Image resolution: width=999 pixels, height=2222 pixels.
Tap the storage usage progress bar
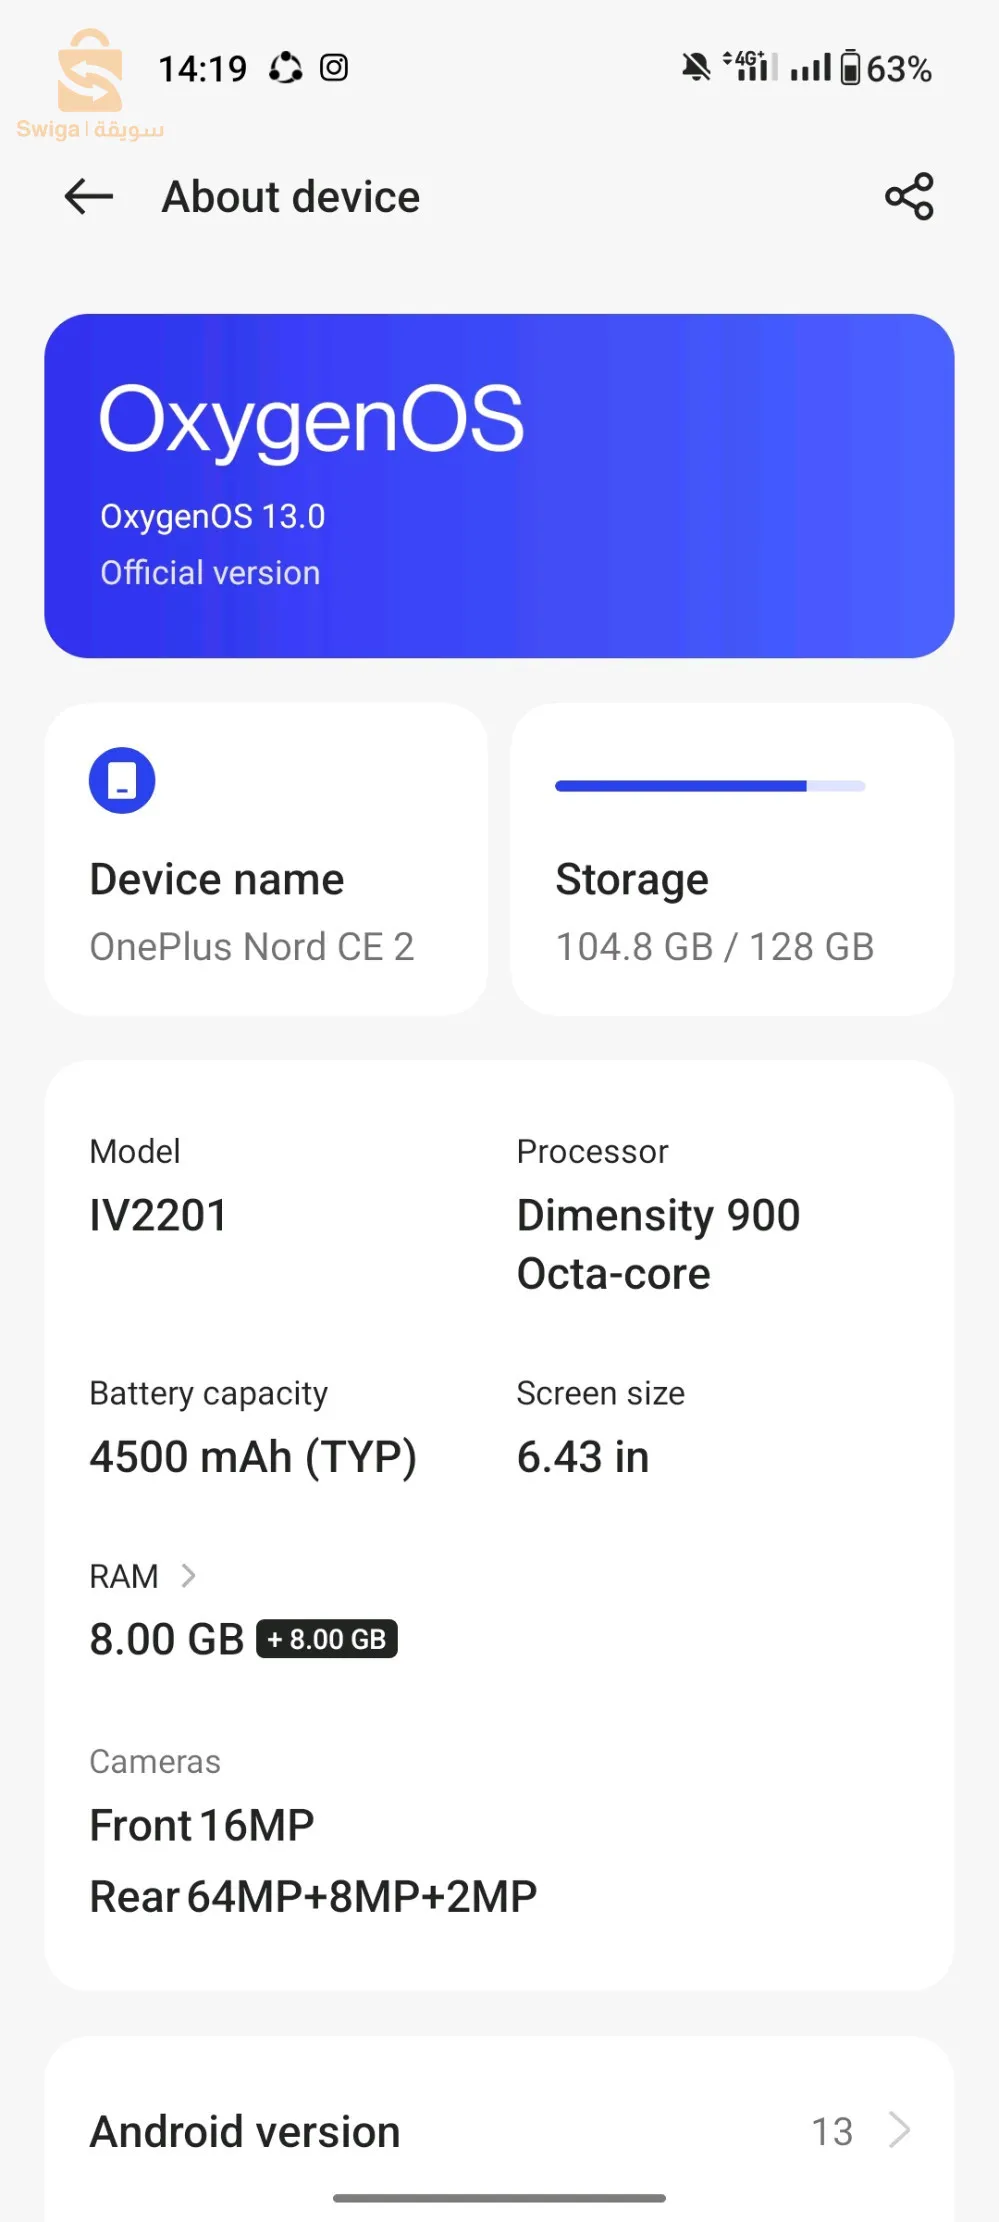tap(710, 786)
